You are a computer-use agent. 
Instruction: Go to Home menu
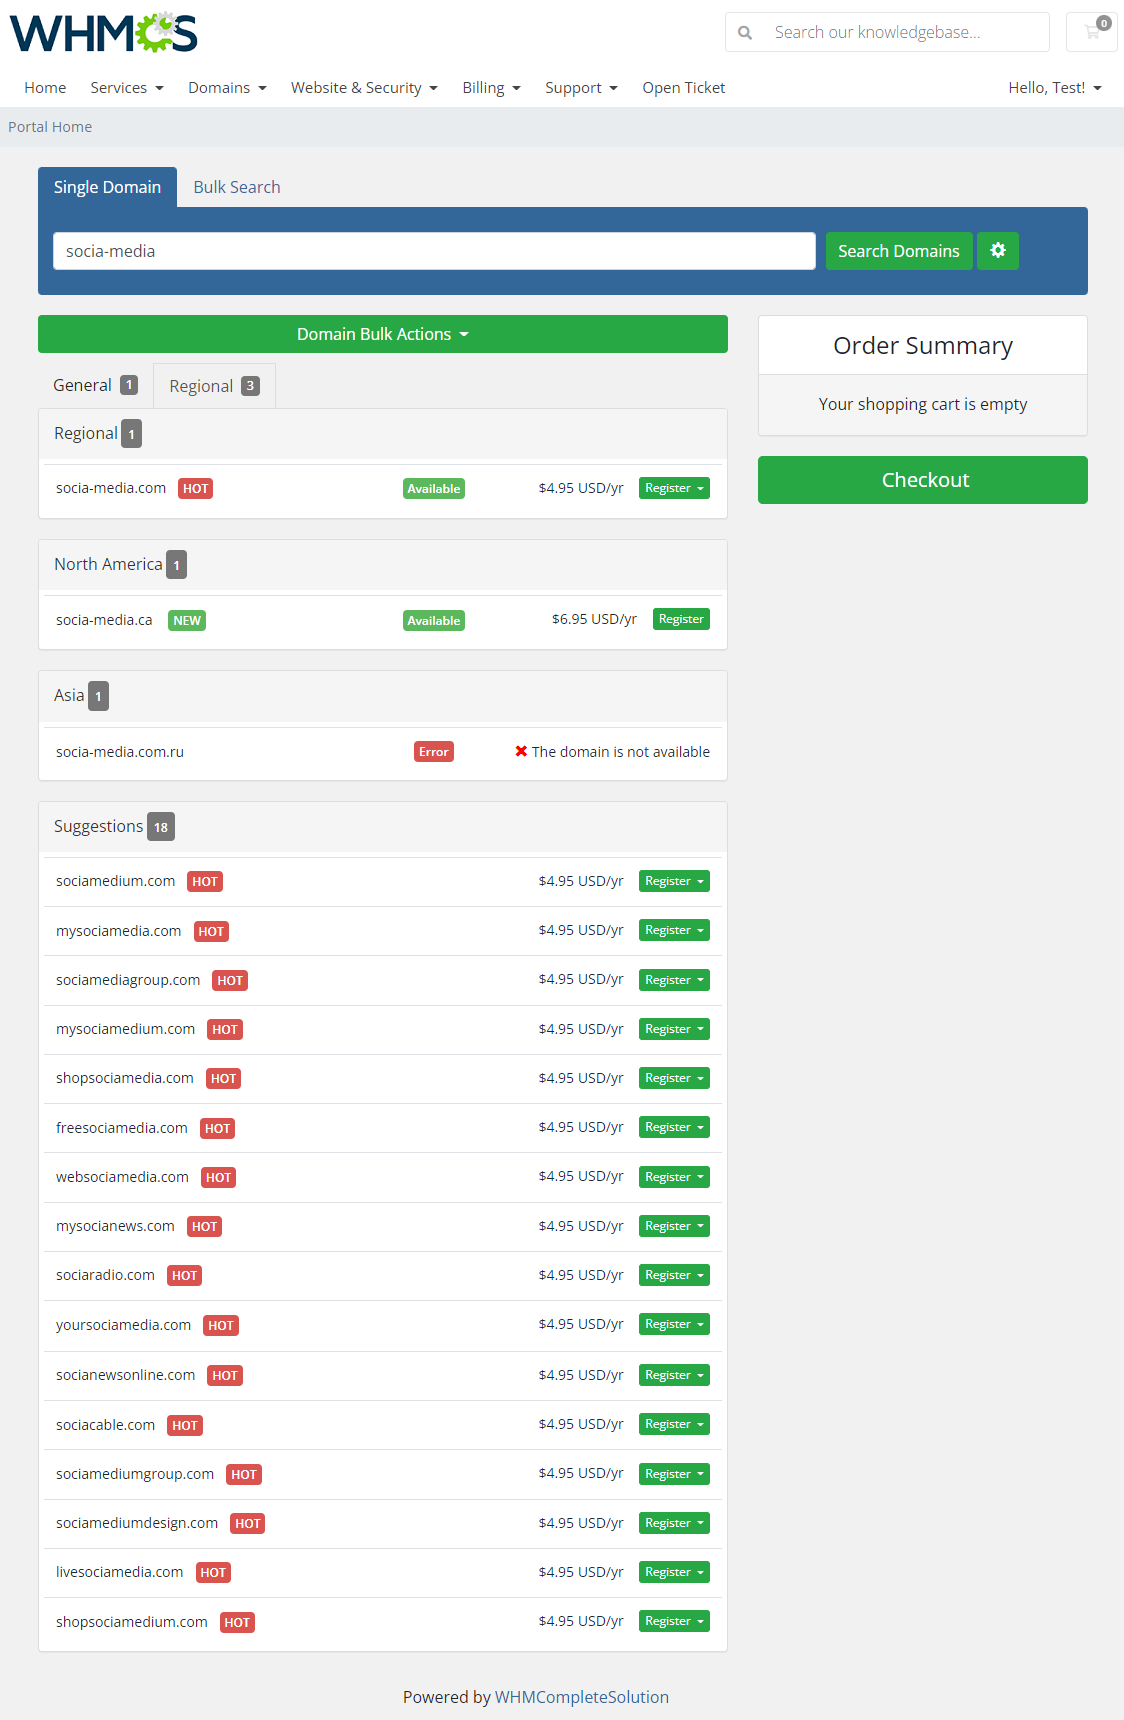click(x=45, y=88)
